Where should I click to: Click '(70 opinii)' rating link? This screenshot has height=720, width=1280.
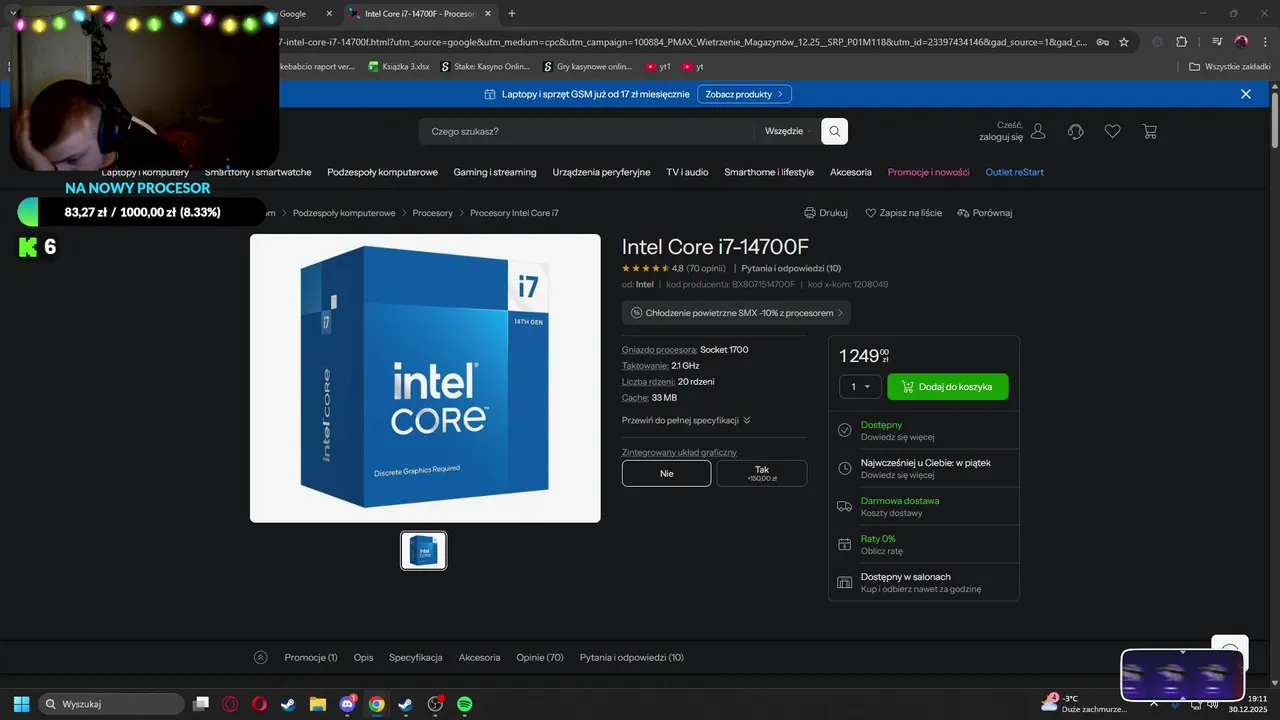coord(706,268)
